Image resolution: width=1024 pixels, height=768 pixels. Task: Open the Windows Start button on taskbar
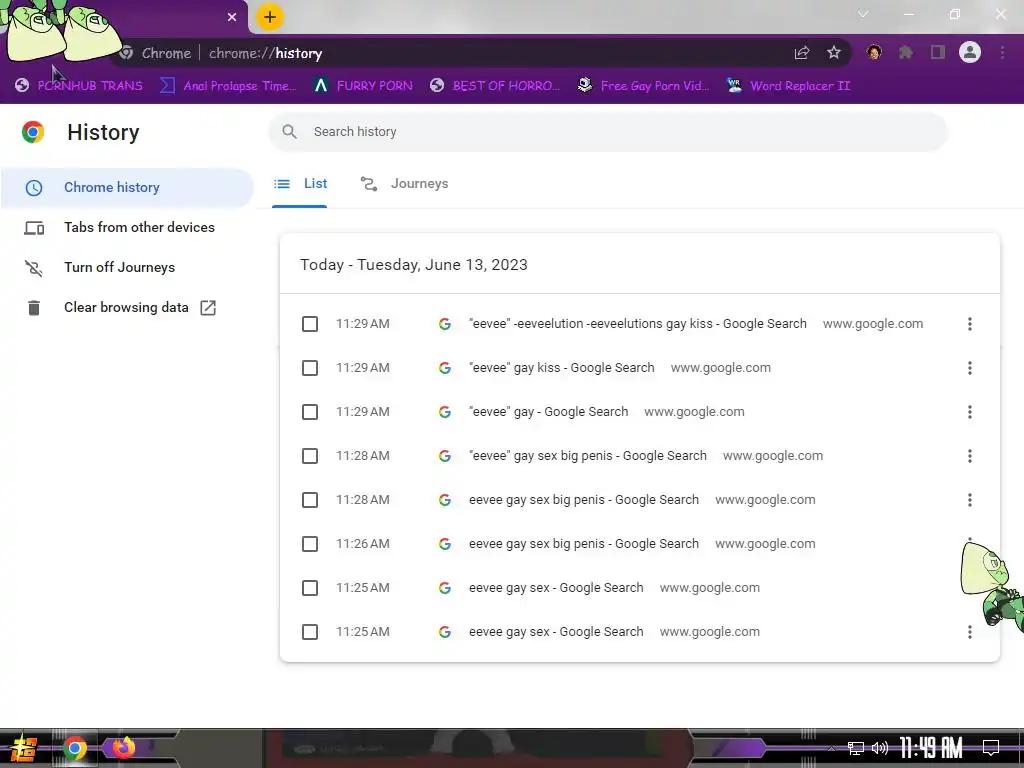23,748
